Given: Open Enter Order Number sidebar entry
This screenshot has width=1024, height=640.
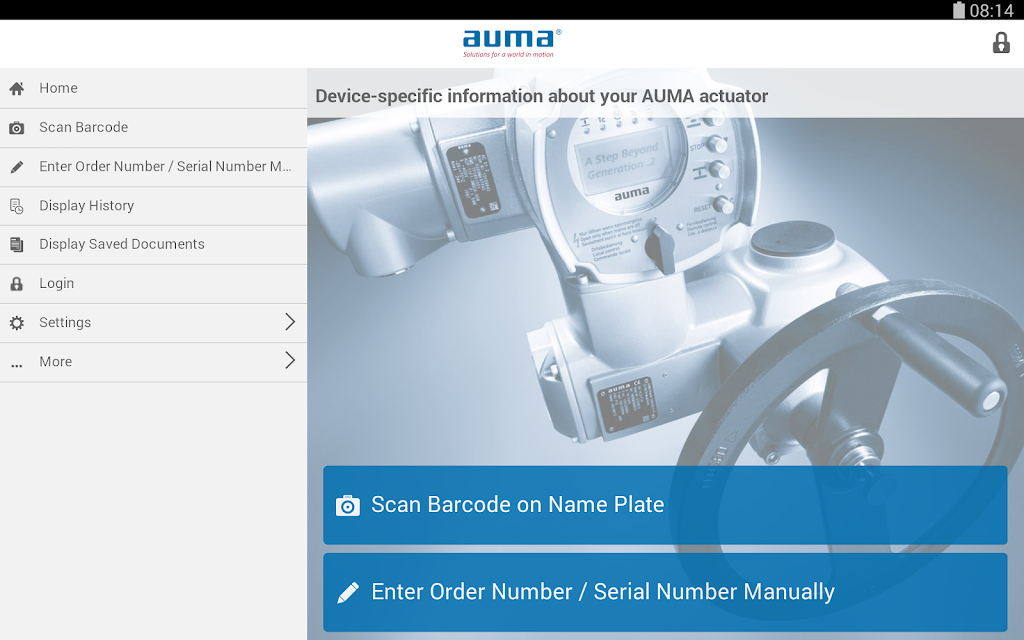Looking at the screenshot, I should [153, 167].
